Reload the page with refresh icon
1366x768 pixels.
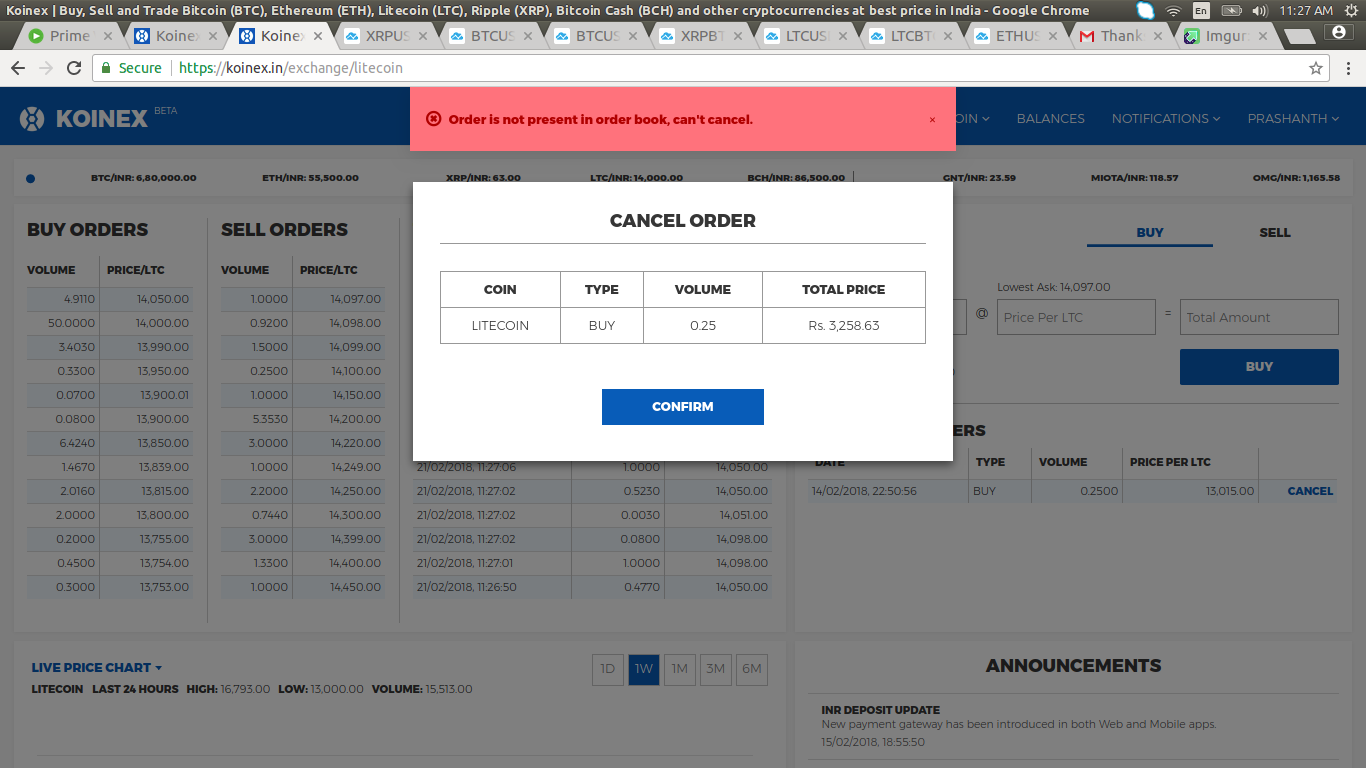pyautogui.click(x=74, y=68)
